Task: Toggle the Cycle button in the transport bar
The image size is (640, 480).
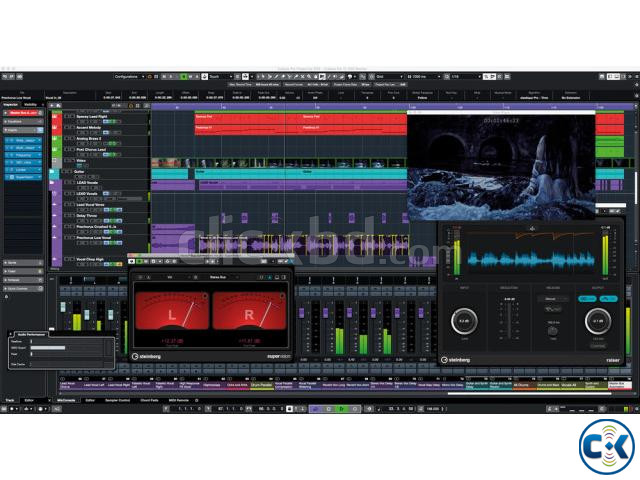Action: click(x=316, y=409)
